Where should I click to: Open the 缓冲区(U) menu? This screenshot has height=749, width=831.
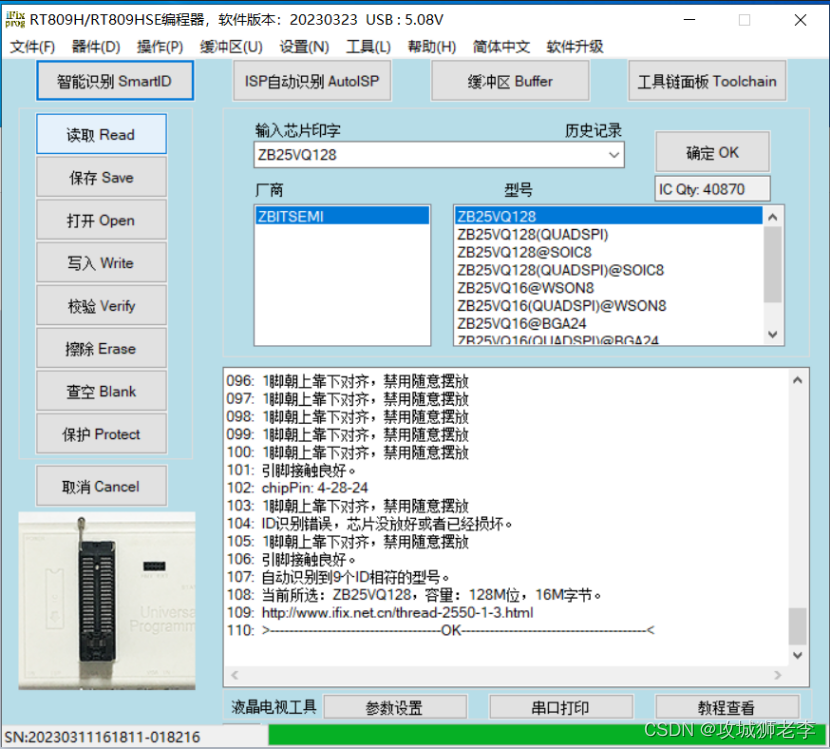coord(231,47)
